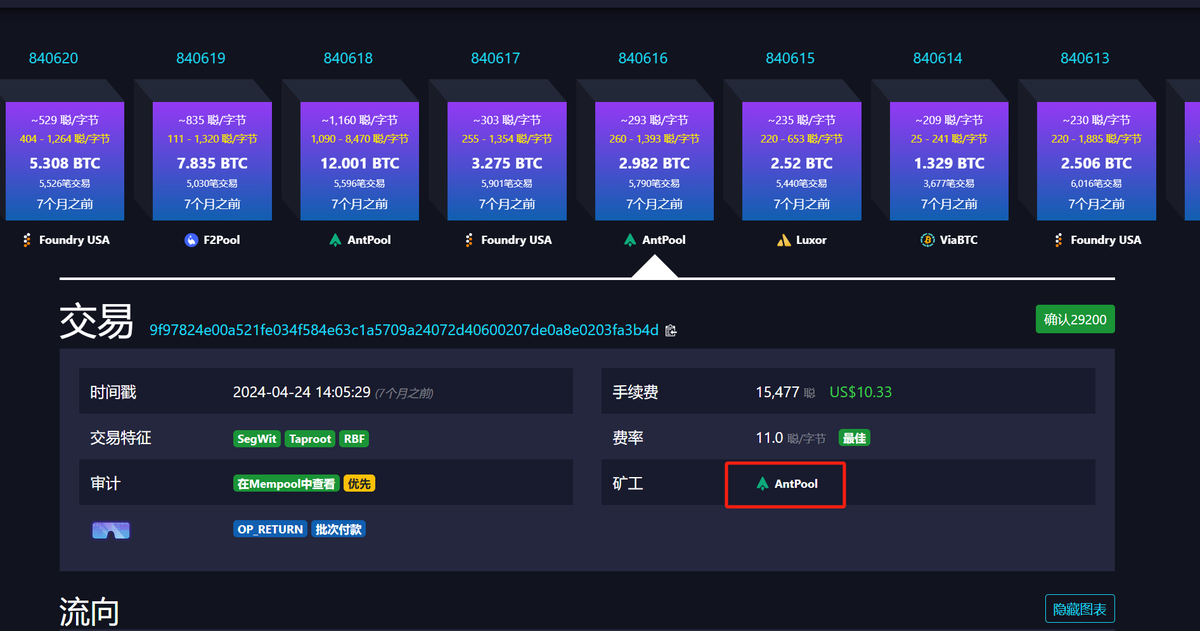This screenshot has width=1200, height=631.
Task: Click the 费率 row label
Action: [x=628, y=438]
